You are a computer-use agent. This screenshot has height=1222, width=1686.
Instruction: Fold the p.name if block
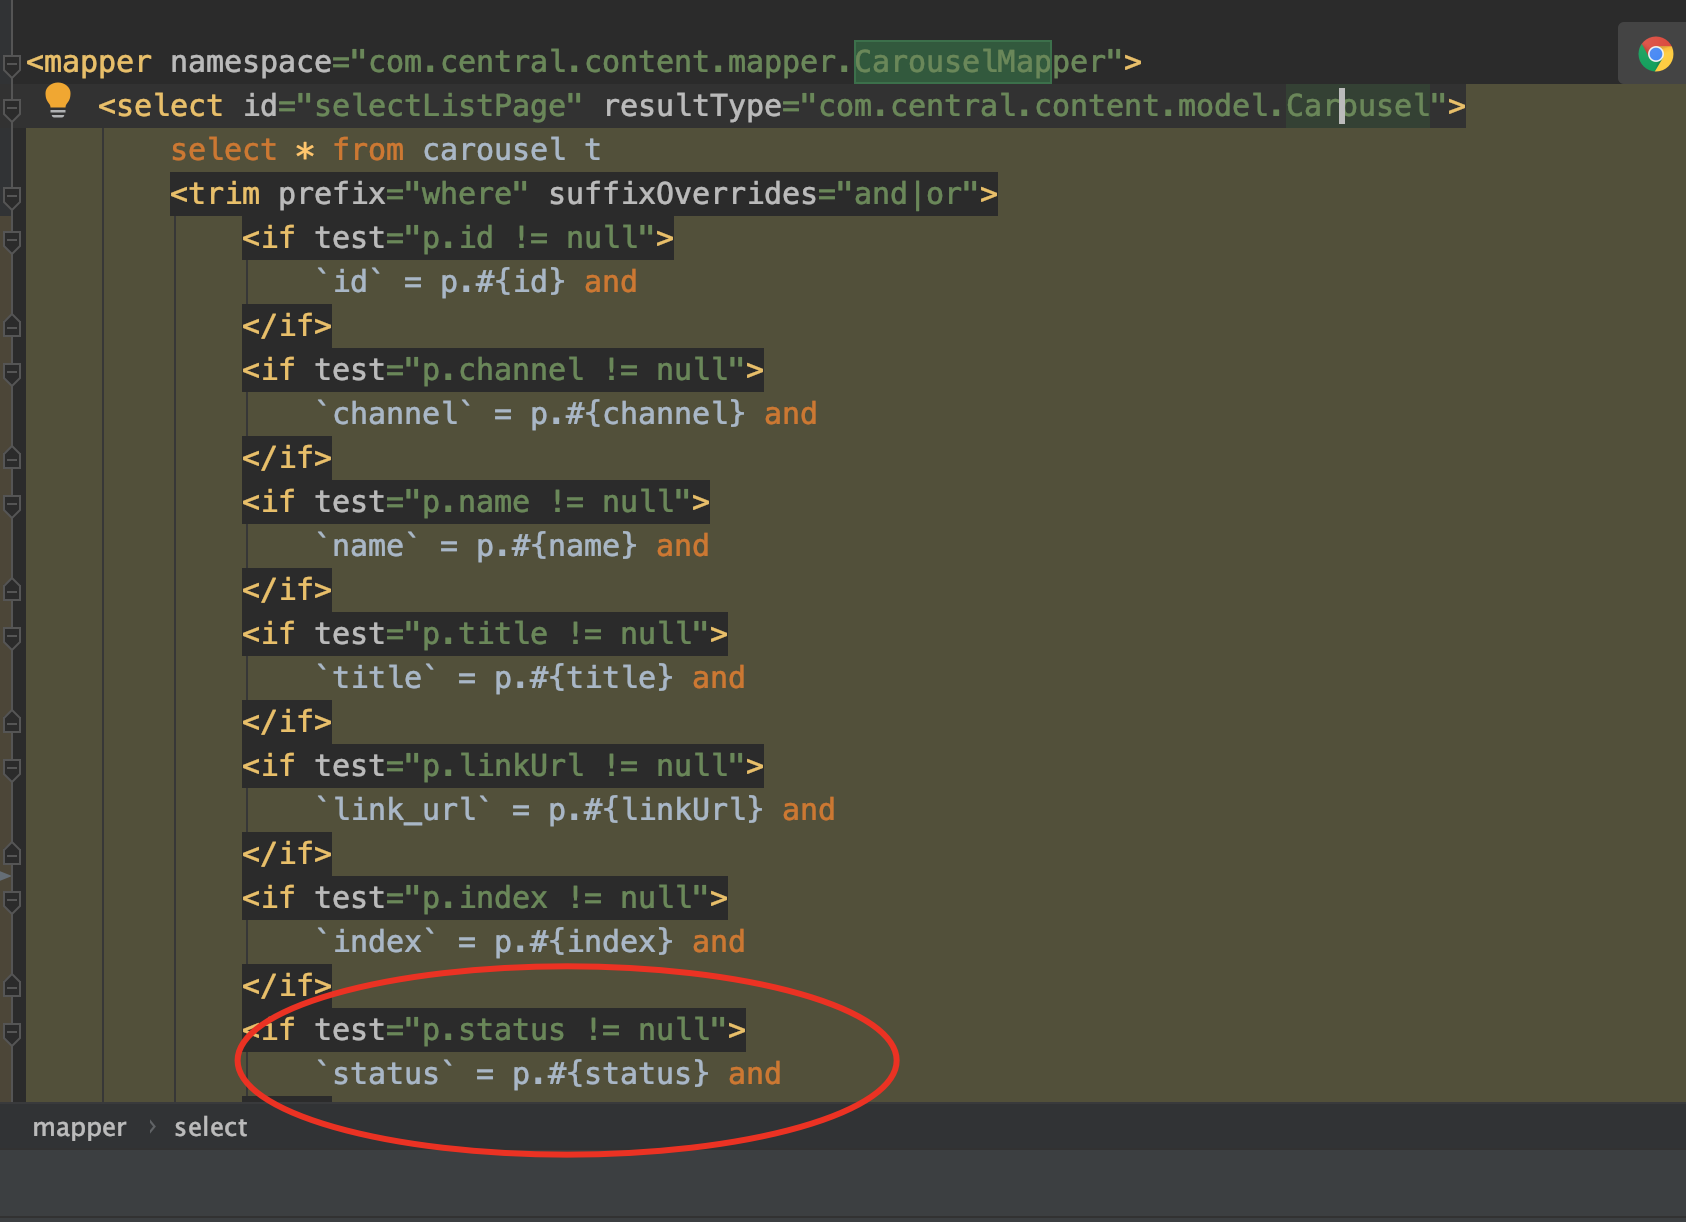click(12, 504)
